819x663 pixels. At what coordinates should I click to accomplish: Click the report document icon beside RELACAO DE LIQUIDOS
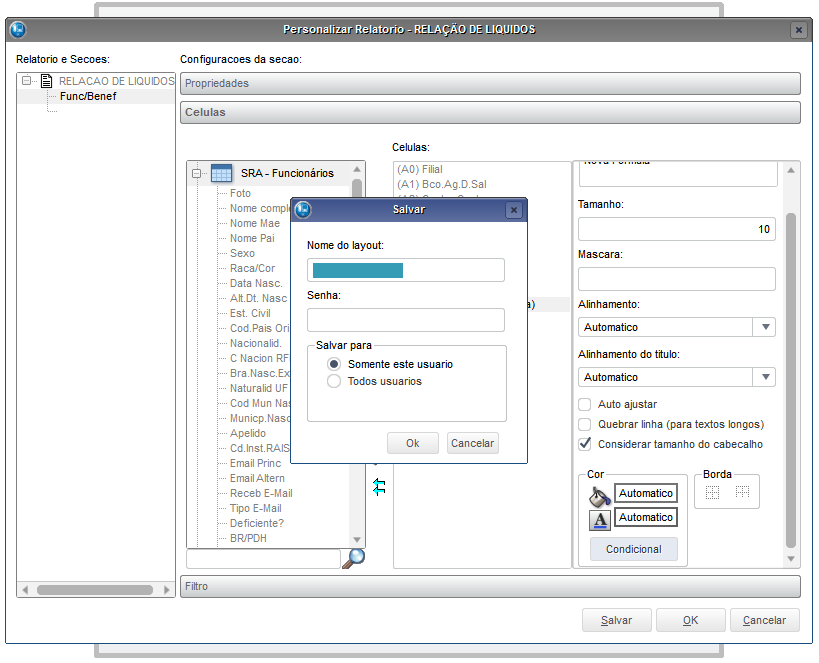[x=46, y=81]
